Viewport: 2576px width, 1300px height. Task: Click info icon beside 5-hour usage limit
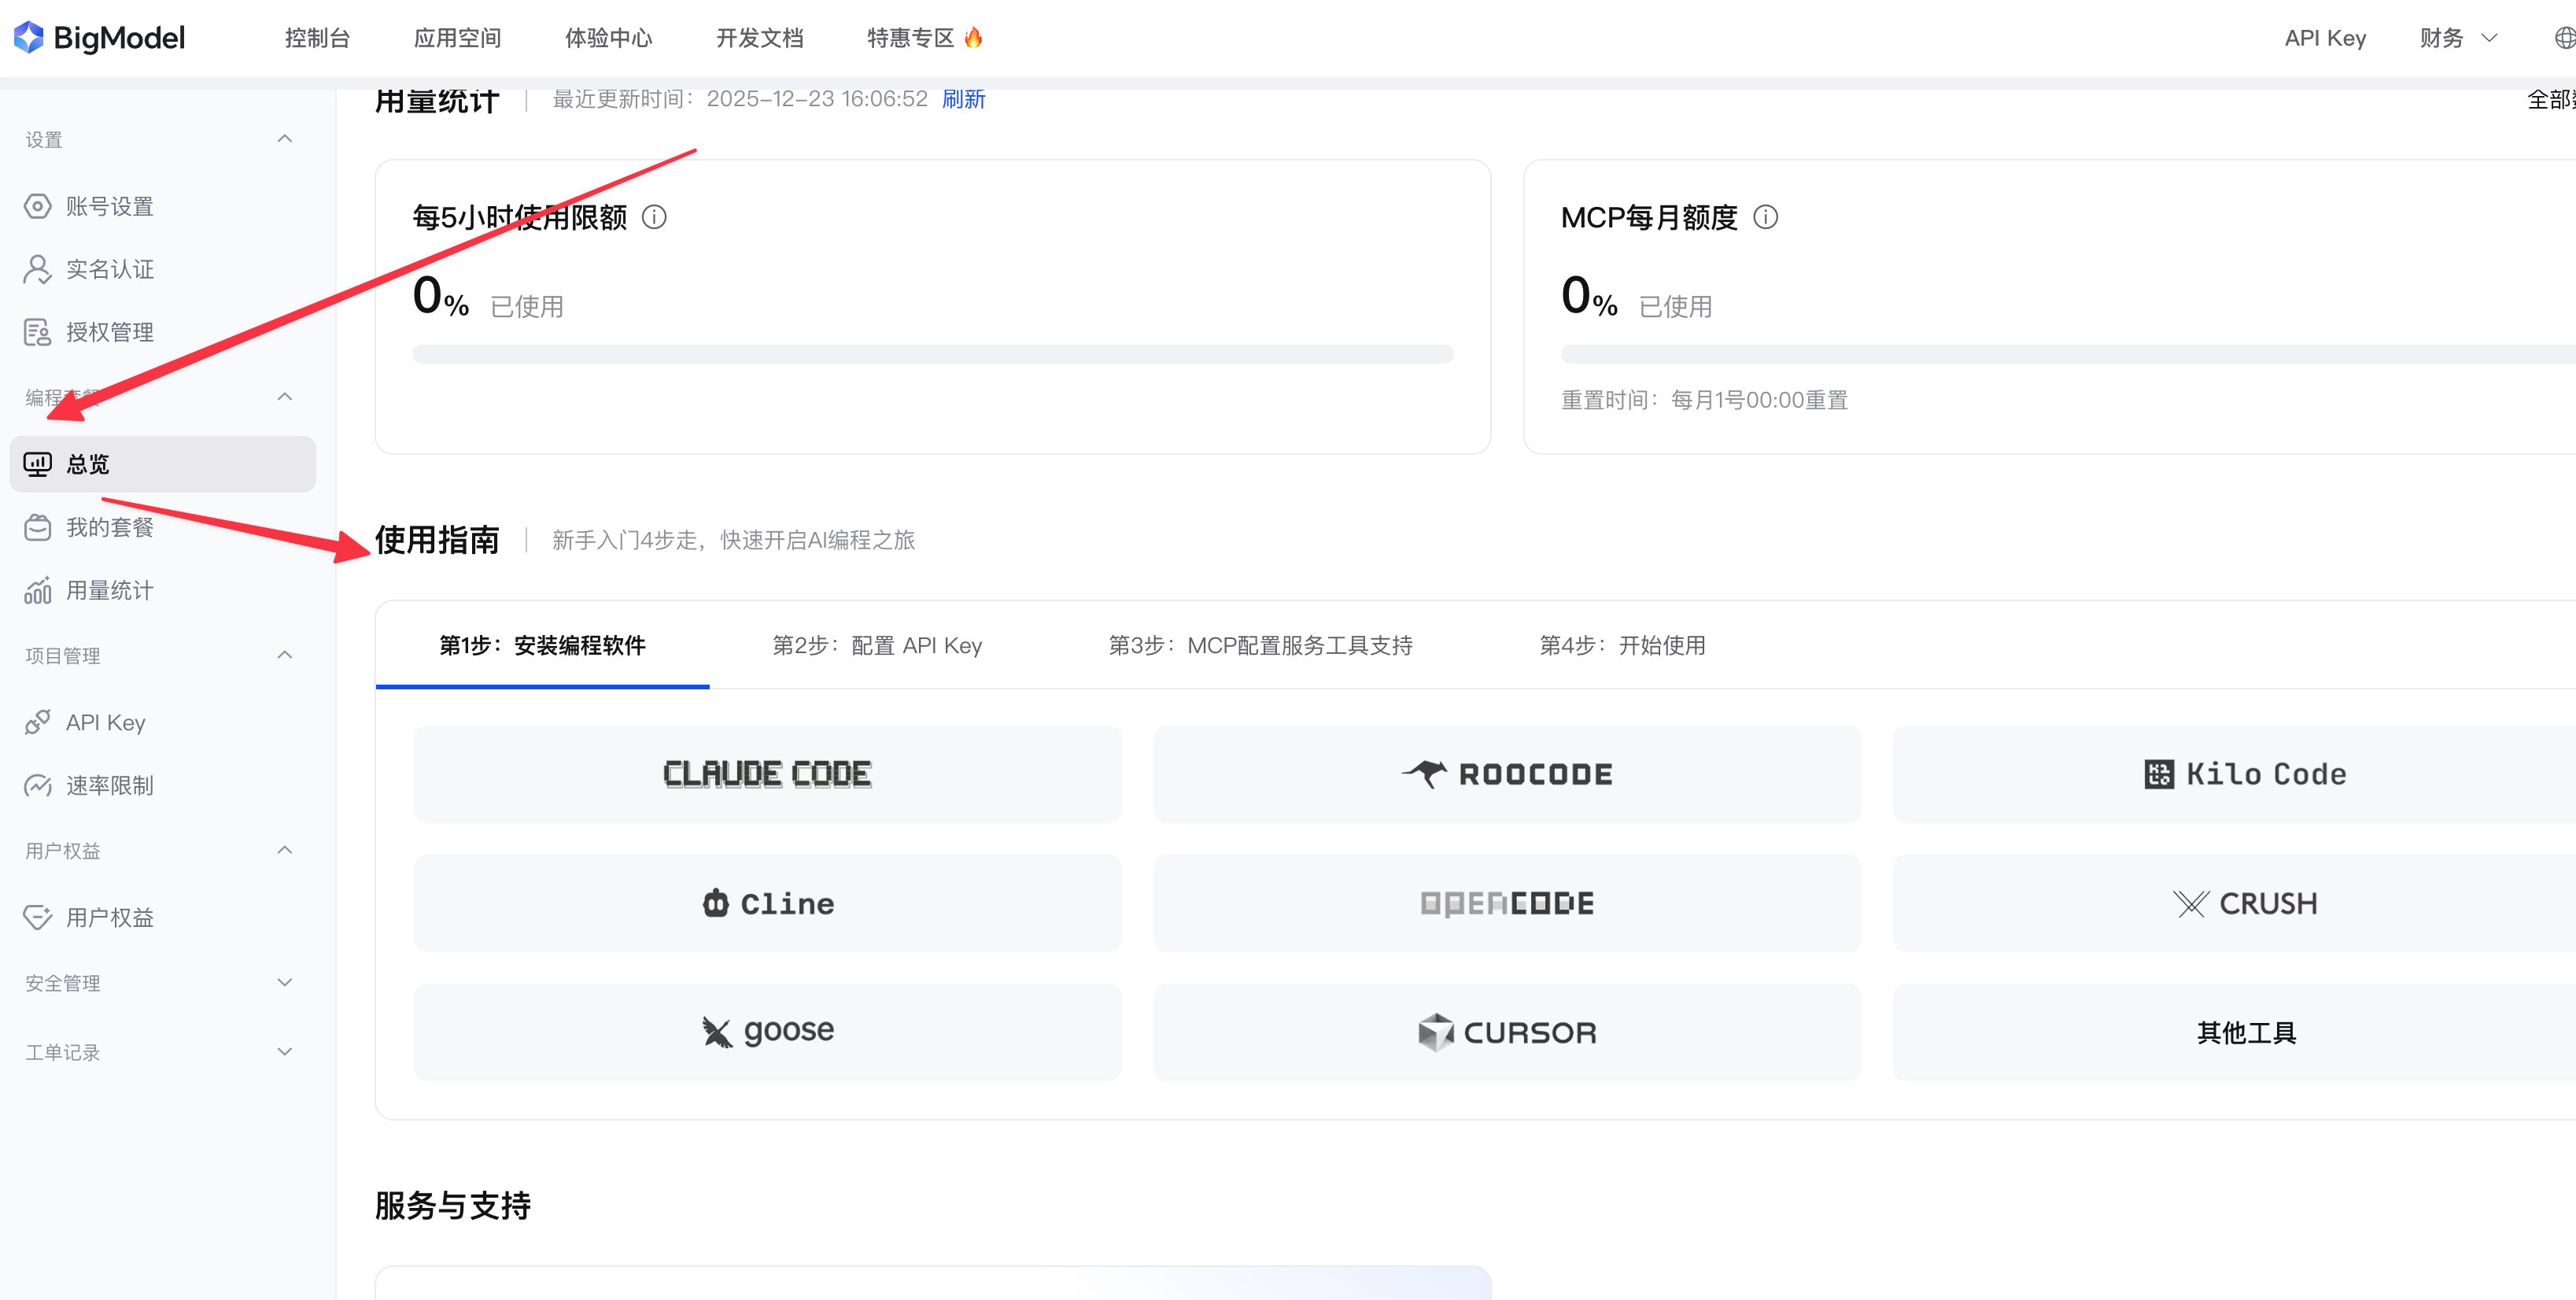[654, 217]
